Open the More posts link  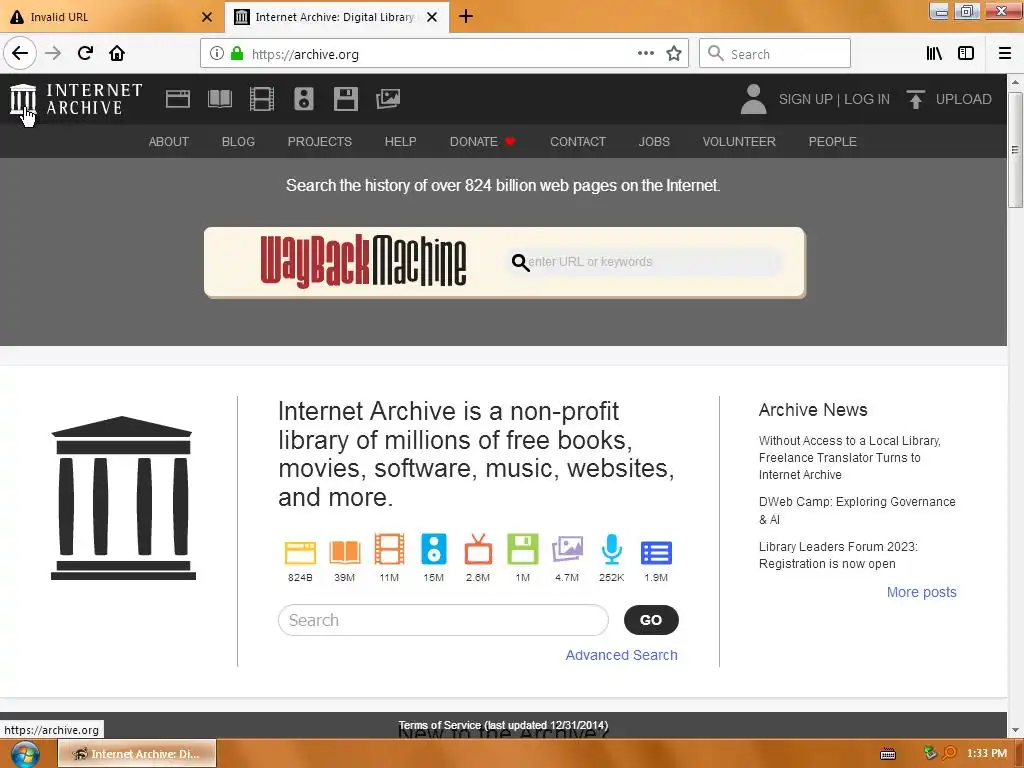point(921,592)
